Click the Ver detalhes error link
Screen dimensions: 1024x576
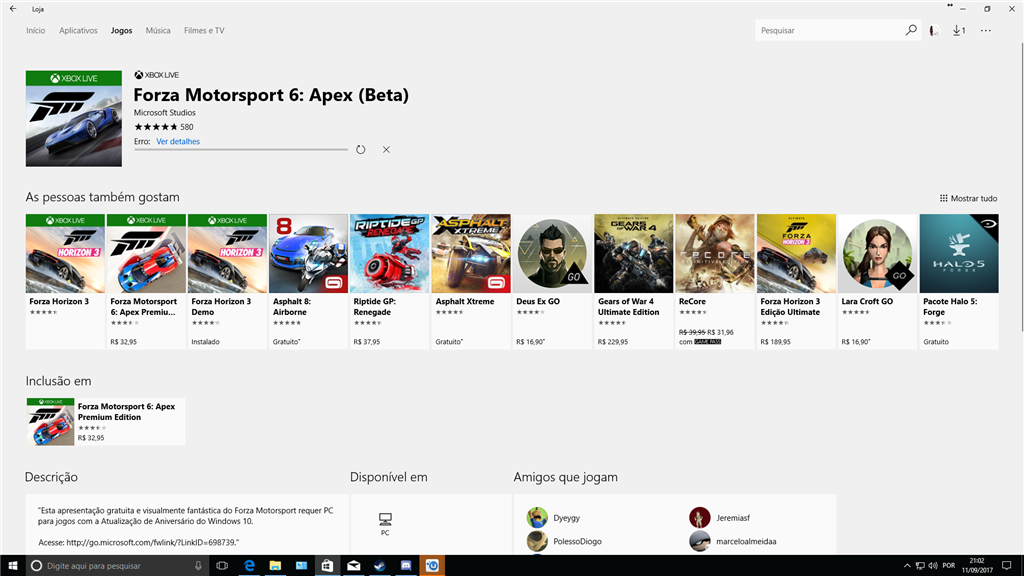coord(178,141)
